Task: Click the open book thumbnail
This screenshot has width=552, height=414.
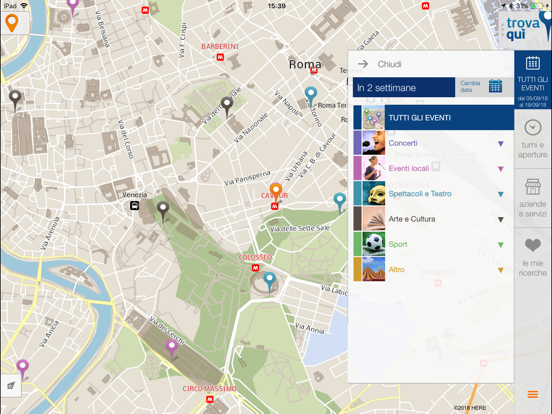Action: point(374,219)
